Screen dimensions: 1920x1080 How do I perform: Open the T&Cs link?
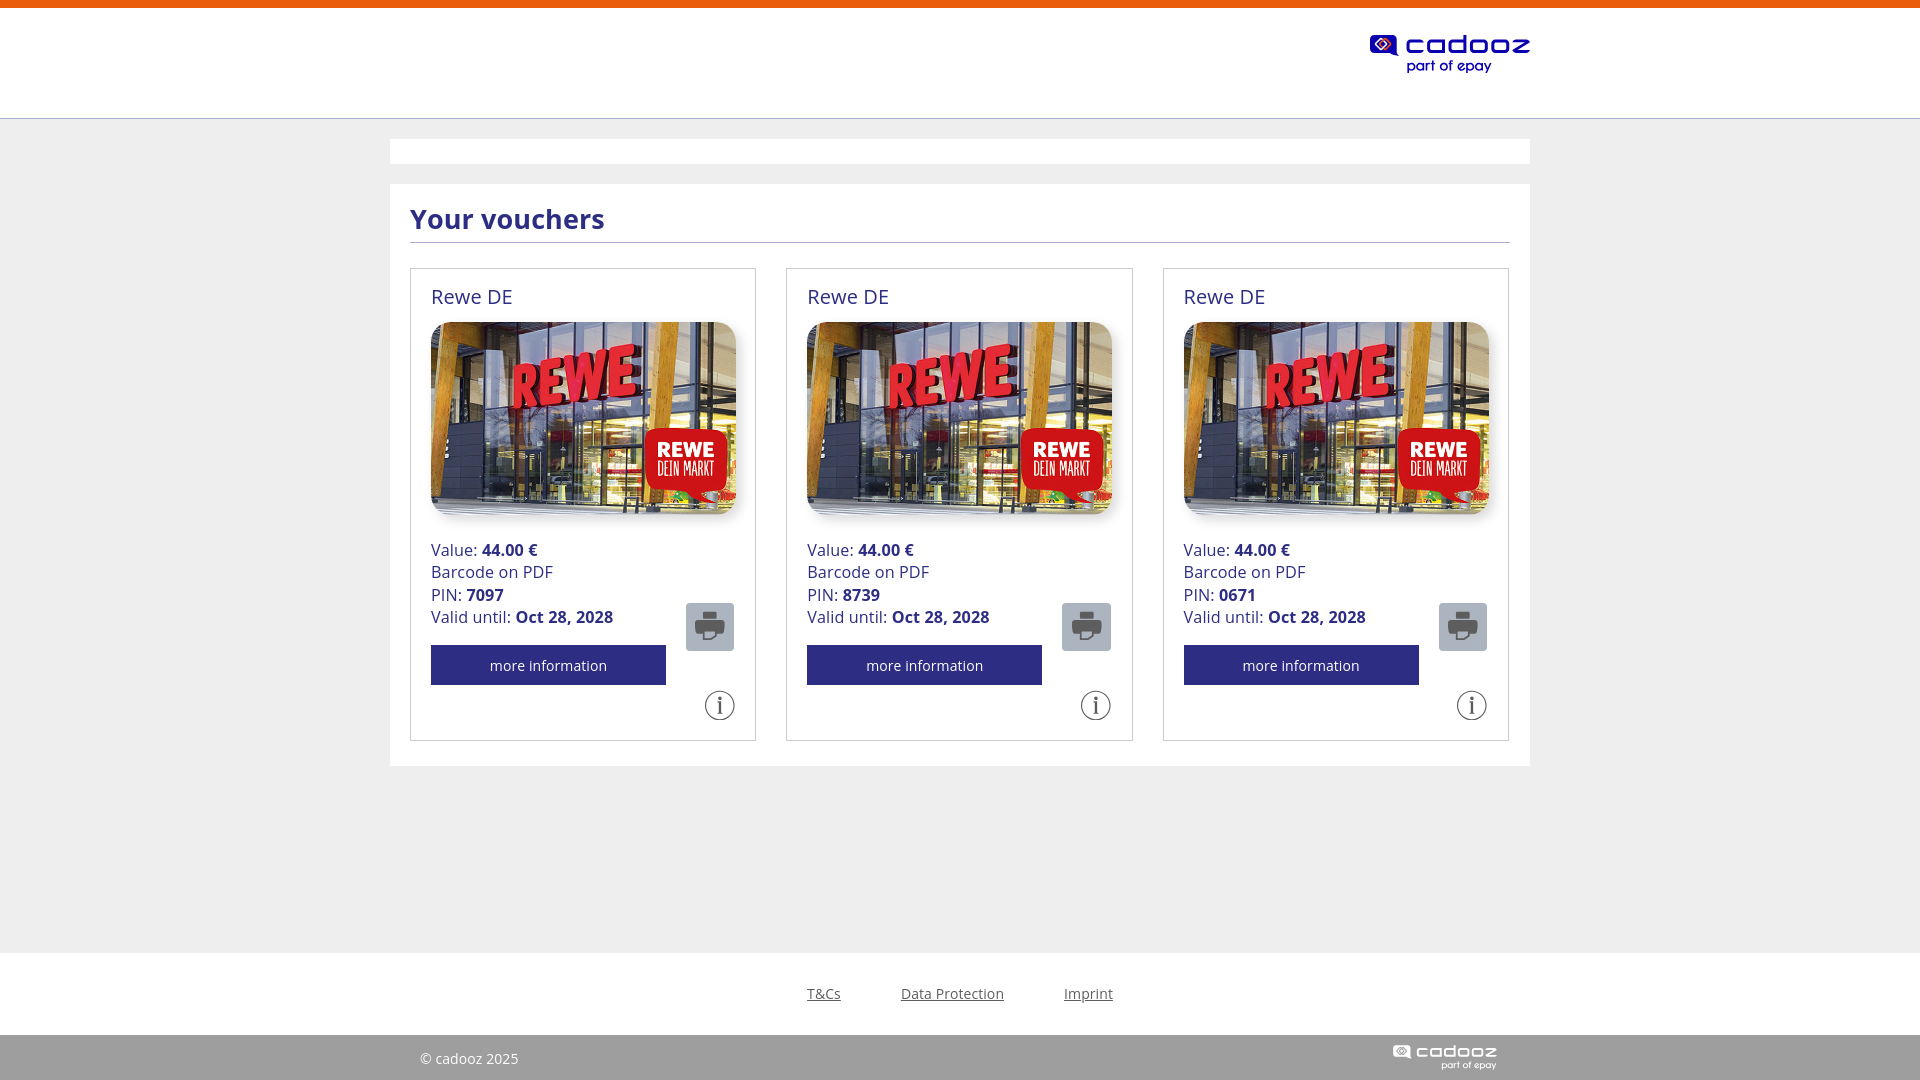point(824,993)
